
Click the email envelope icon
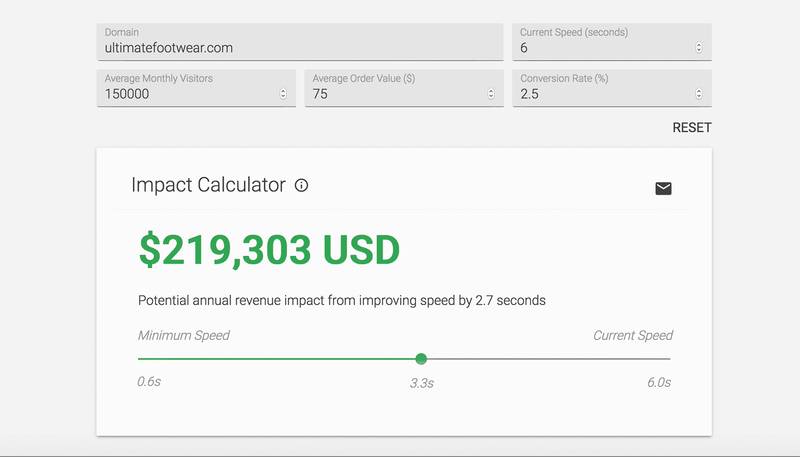(663, 188)
